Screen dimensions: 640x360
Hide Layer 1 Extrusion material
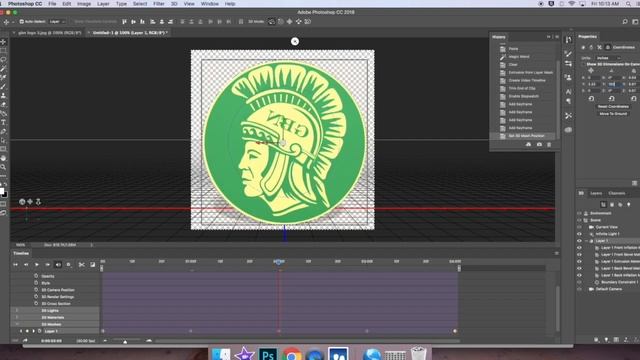pos(579,262)
